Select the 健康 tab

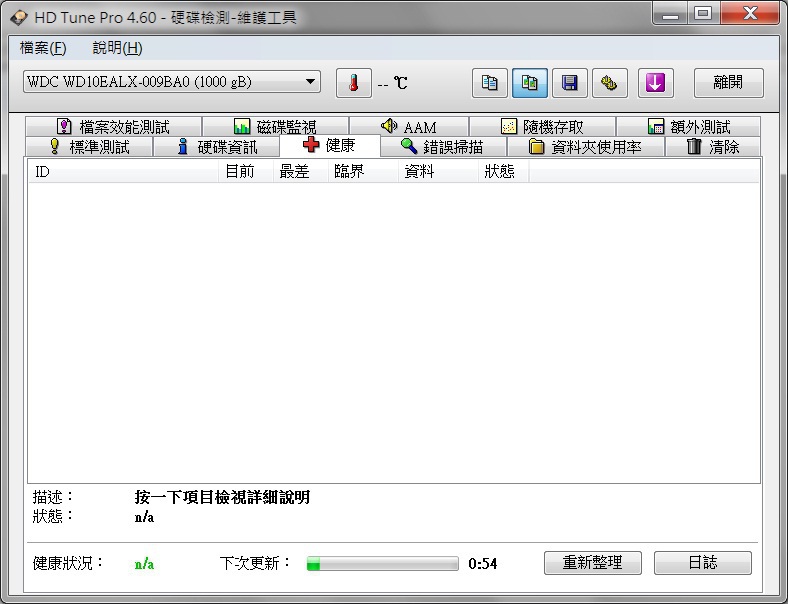(330, 145)
